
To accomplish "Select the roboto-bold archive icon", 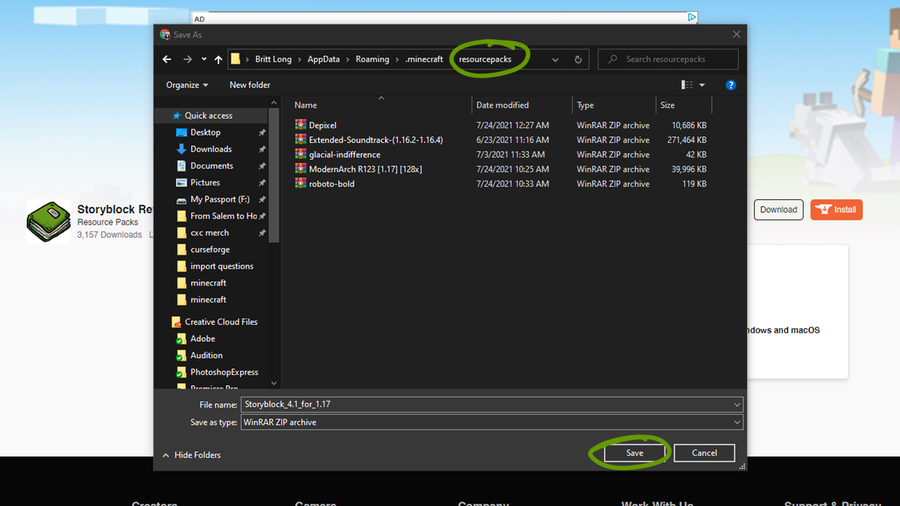I will [x=300, y=184].
